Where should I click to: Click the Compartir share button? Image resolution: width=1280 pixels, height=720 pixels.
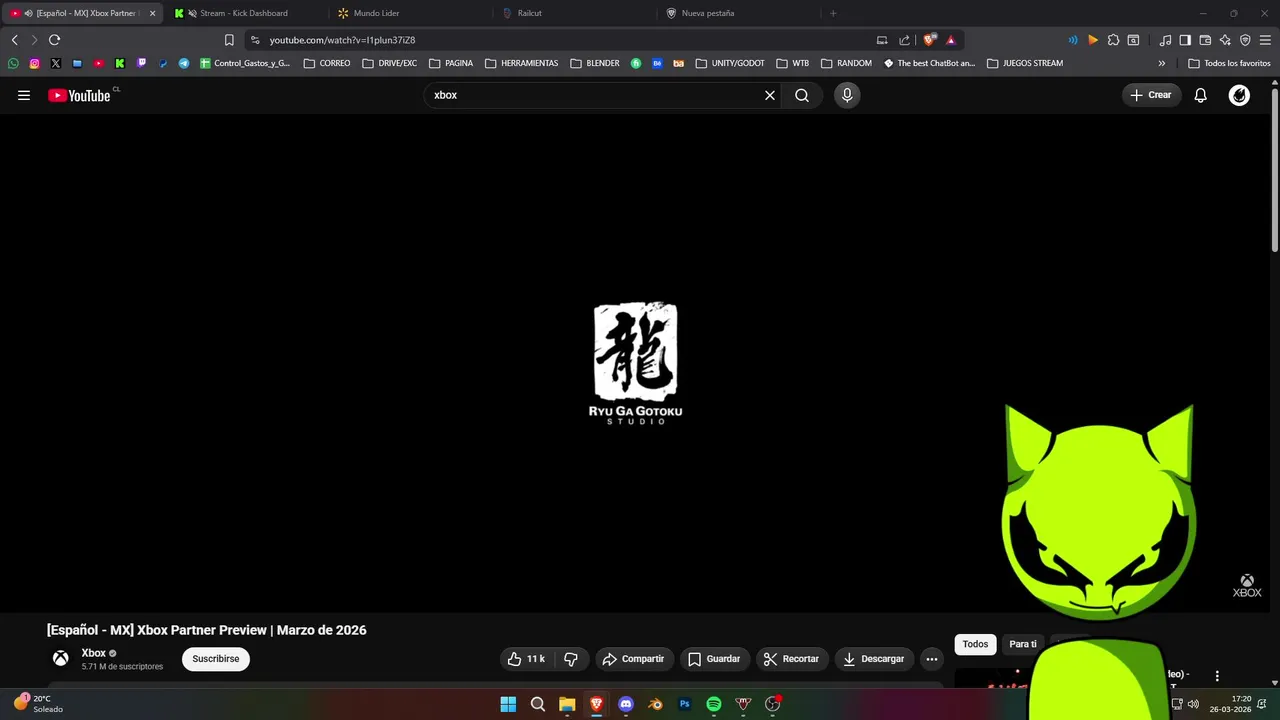(634, 659)
